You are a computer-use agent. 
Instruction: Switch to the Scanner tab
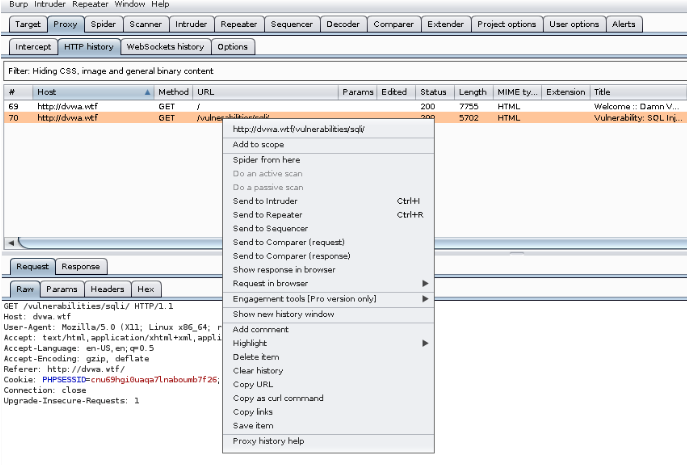pyautogui.click(x=145, y=24)
